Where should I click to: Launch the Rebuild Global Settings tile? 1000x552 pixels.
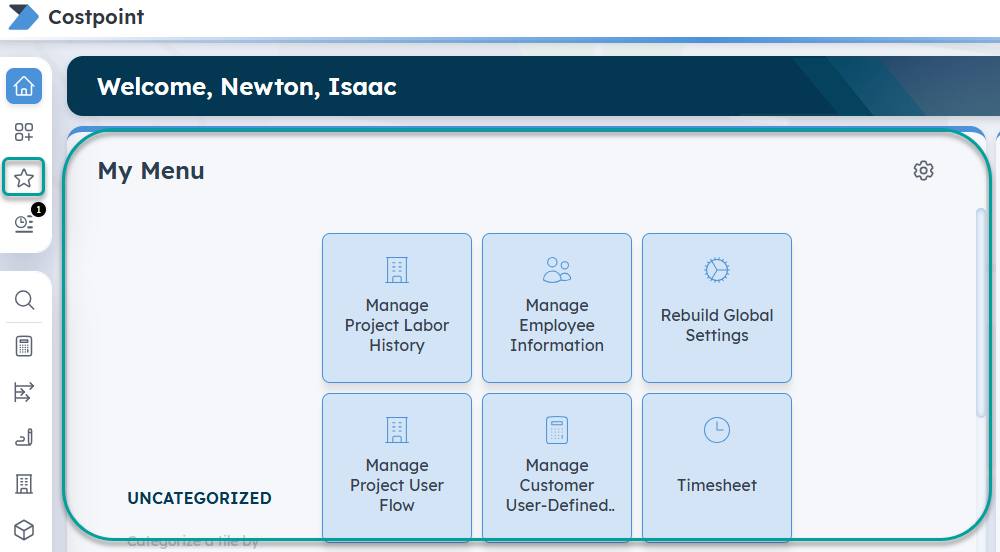pyautogui.click(x=717, y=308)
